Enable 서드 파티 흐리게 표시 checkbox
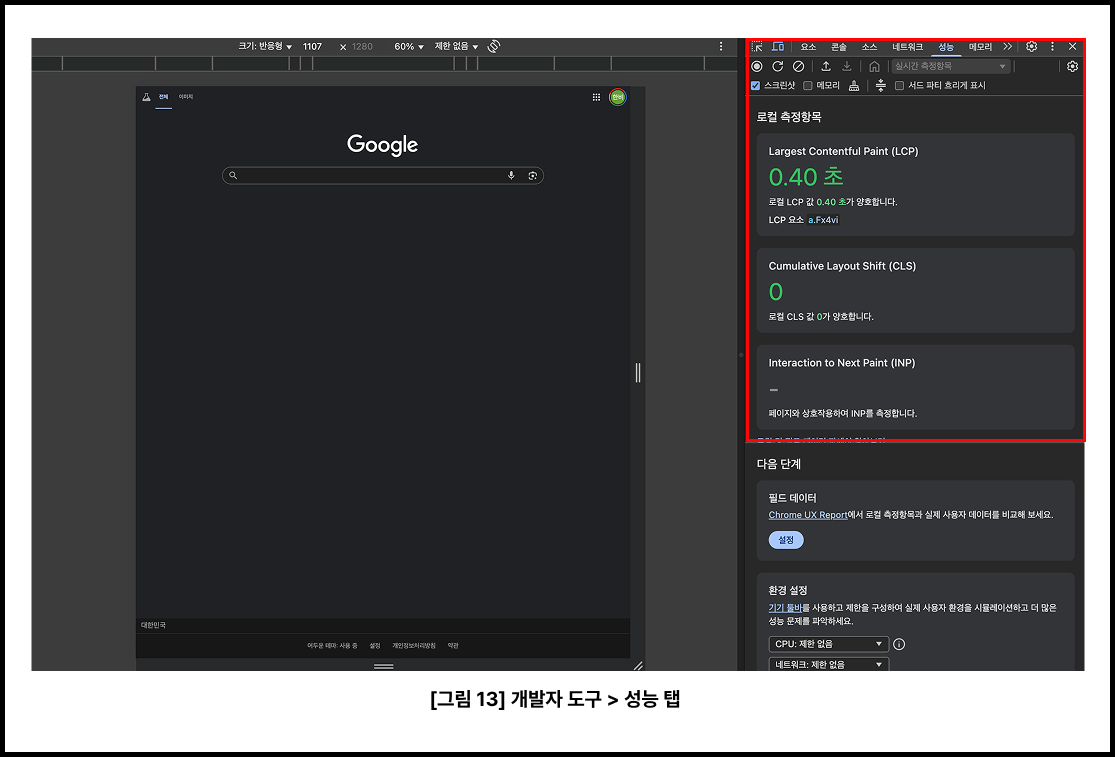Image resolution: width=1115 pixels, height=757 pixels. tap(900, 85)
